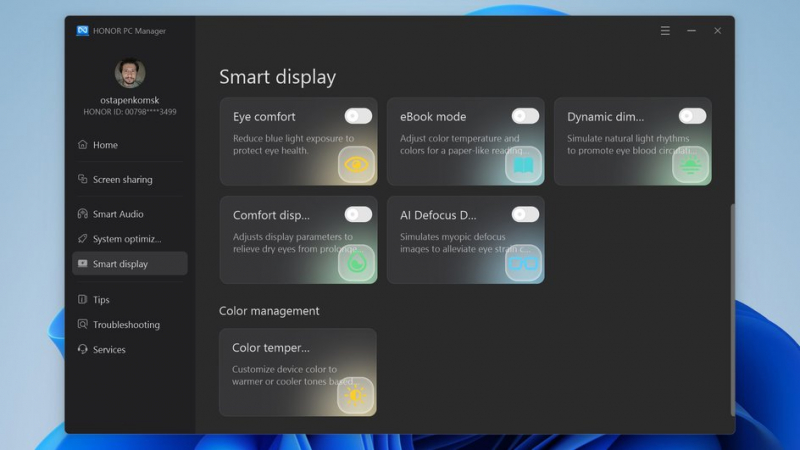Open Services from sidebar
This screenshot has height=450, width=800.
(130, 349)
